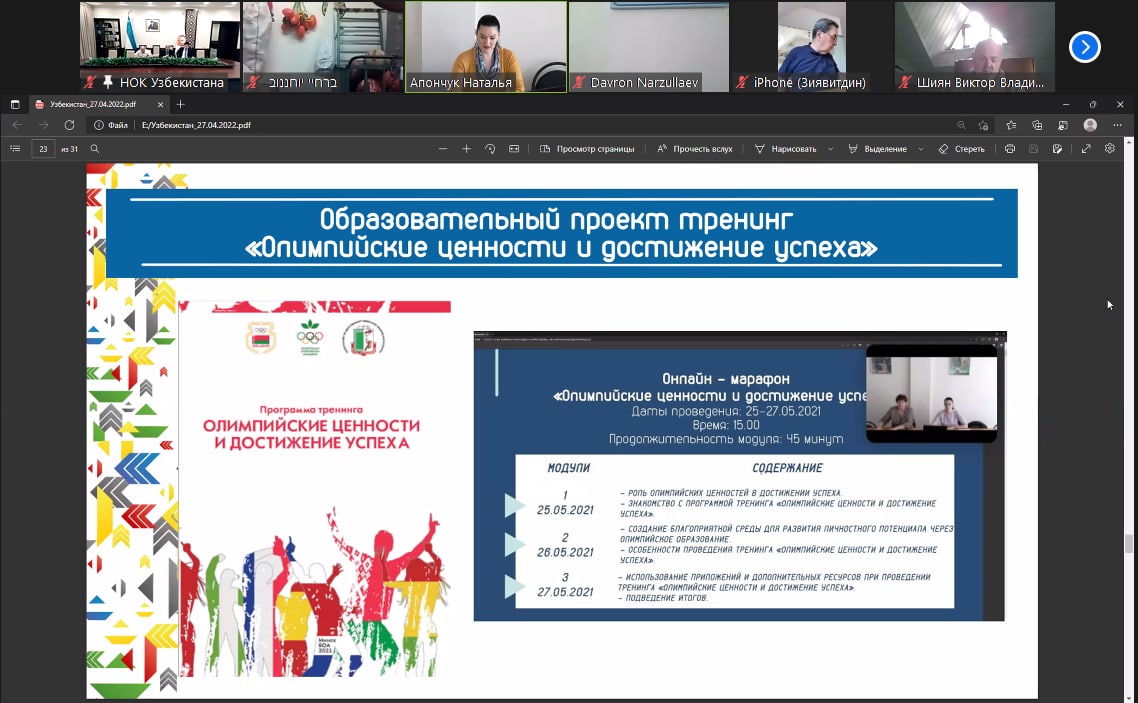Screen dimensions: 1138x703
Task: Click the PDF search magnifier icon
Action: [95, 149]
